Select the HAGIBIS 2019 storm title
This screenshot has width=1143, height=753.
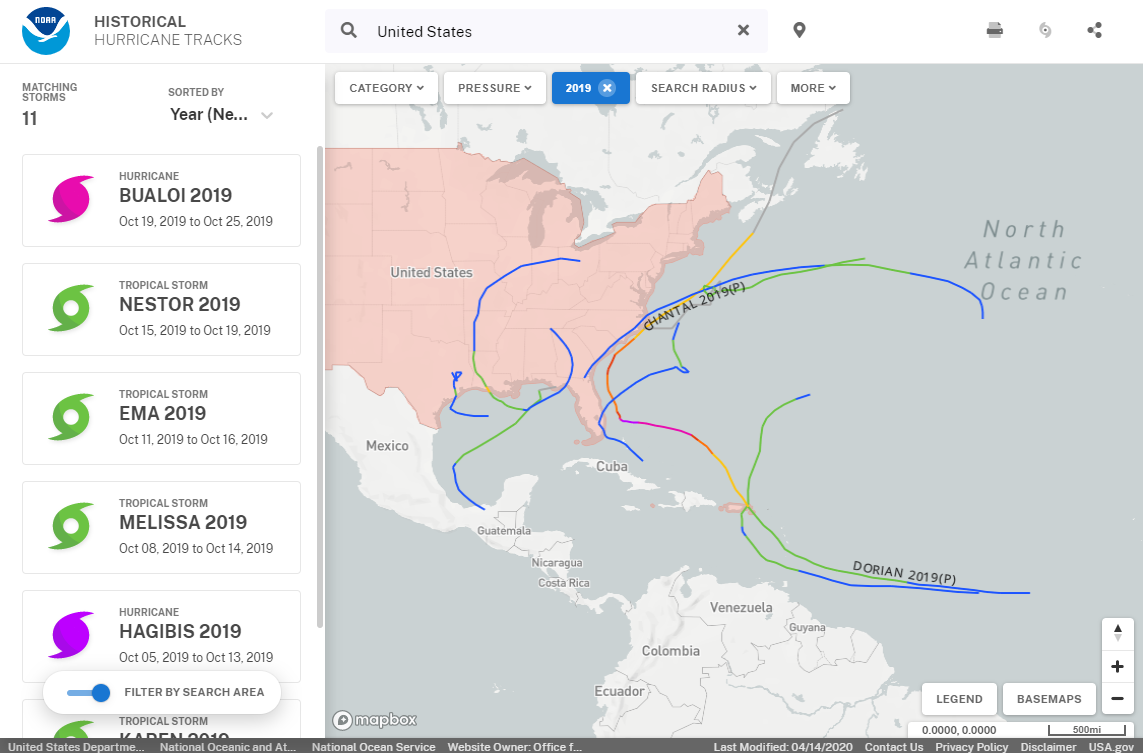[x=180, y=631]
